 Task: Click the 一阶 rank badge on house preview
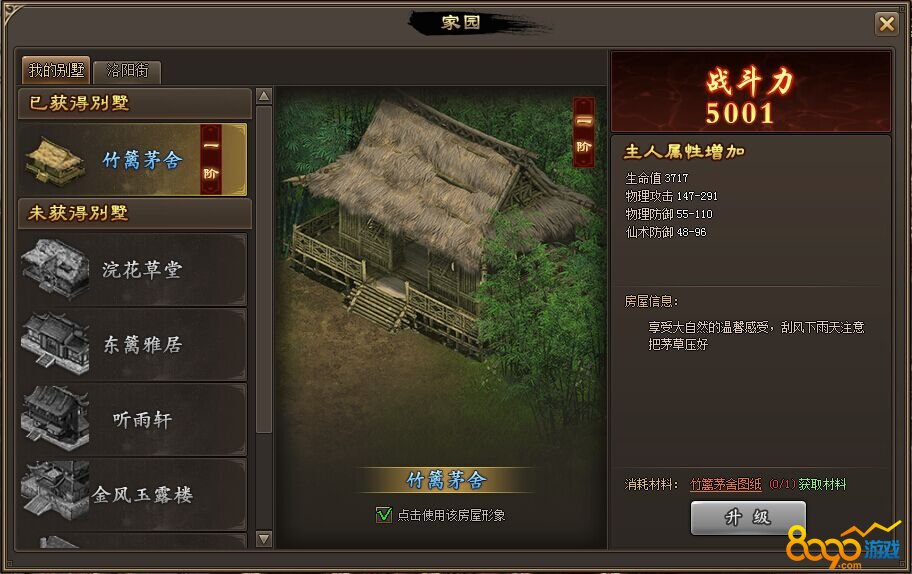tap(584, 132)
